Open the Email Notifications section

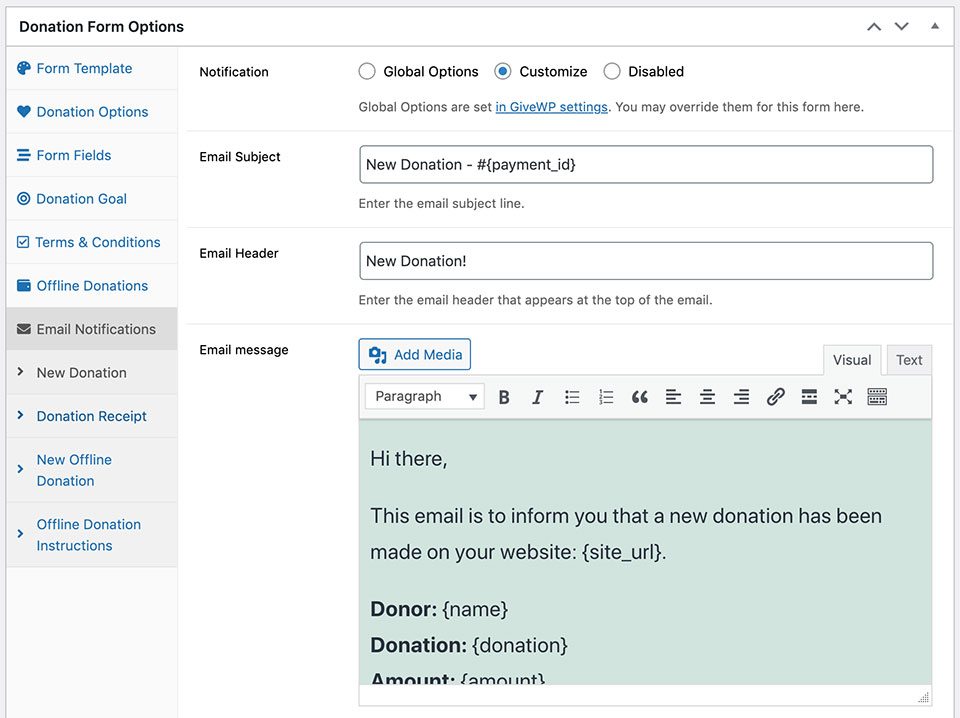click(x=92, y=329)
